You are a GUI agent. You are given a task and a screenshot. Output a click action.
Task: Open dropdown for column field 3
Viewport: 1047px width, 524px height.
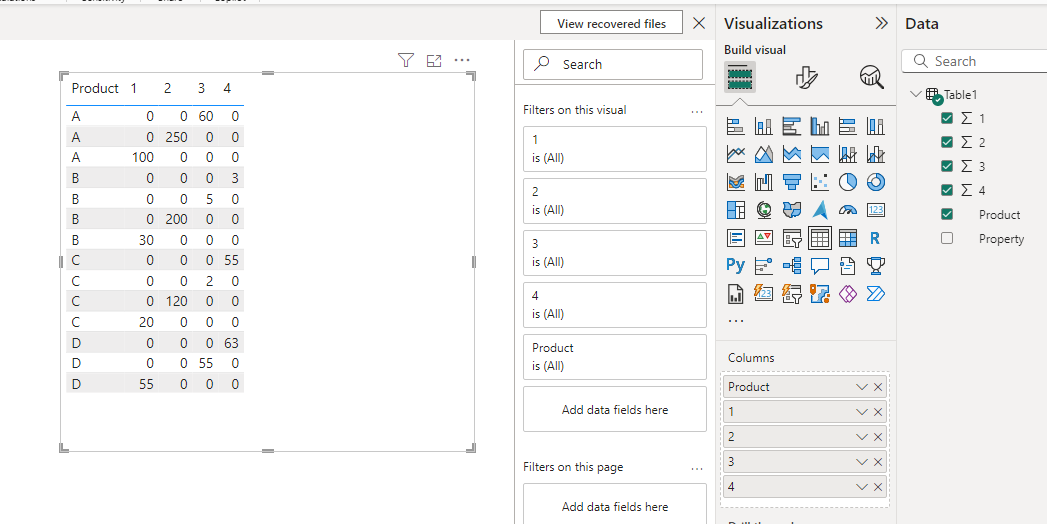click(861, 462)
